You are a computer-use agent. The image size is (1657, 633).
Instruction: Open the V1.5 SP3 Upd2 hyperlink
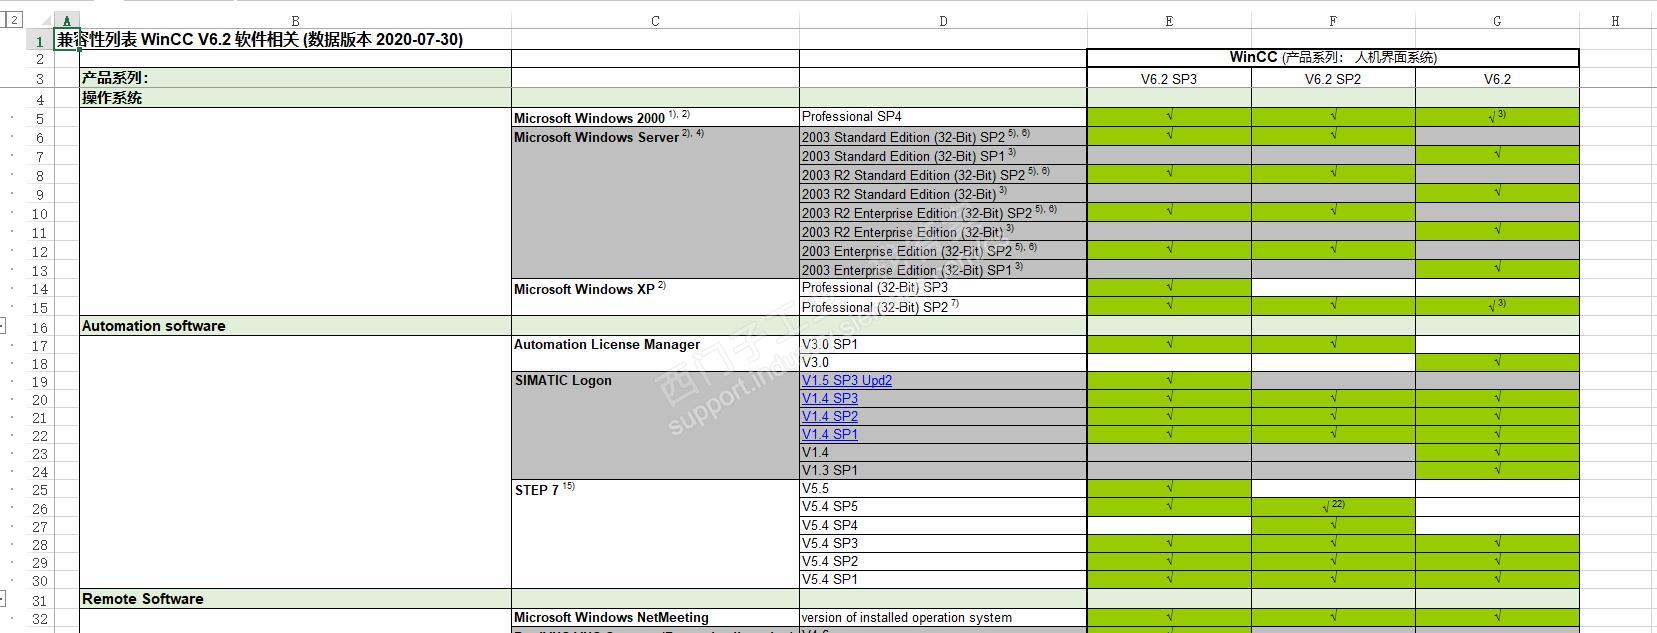(846, 380)
